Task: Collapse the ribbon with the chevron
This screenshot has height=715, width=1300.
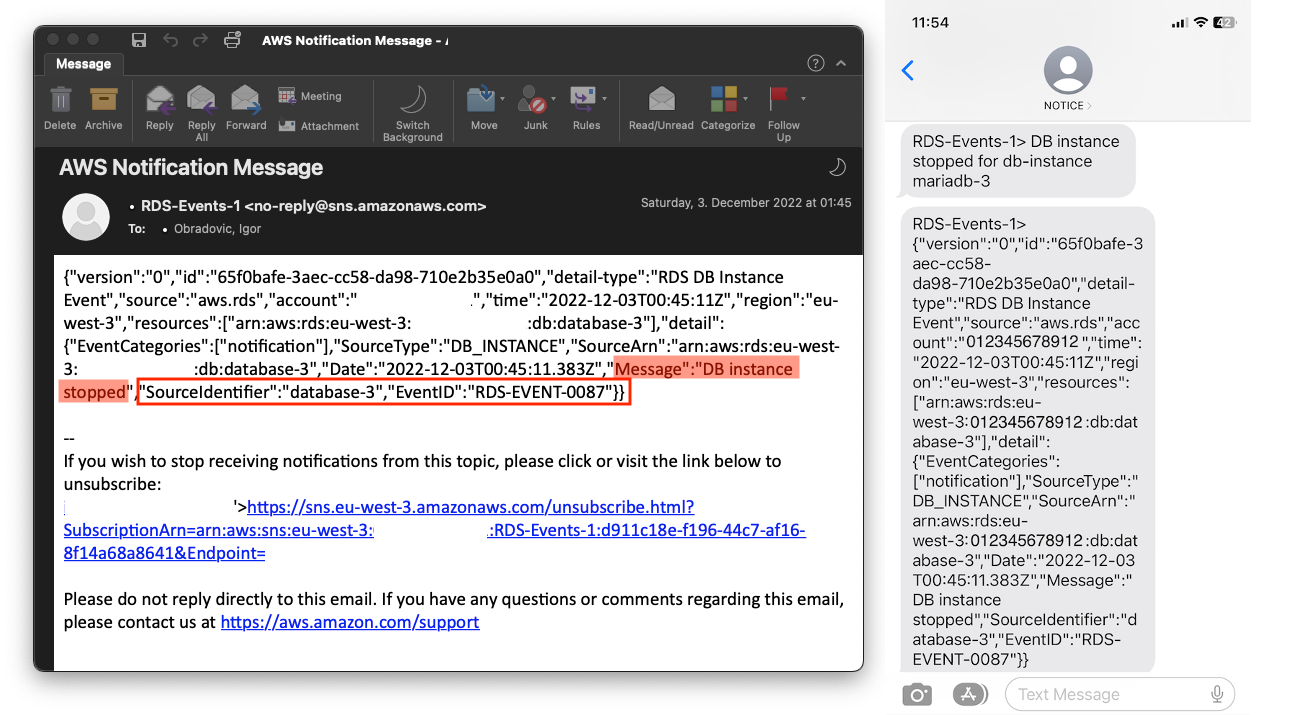Action: [x=841, y=63]
